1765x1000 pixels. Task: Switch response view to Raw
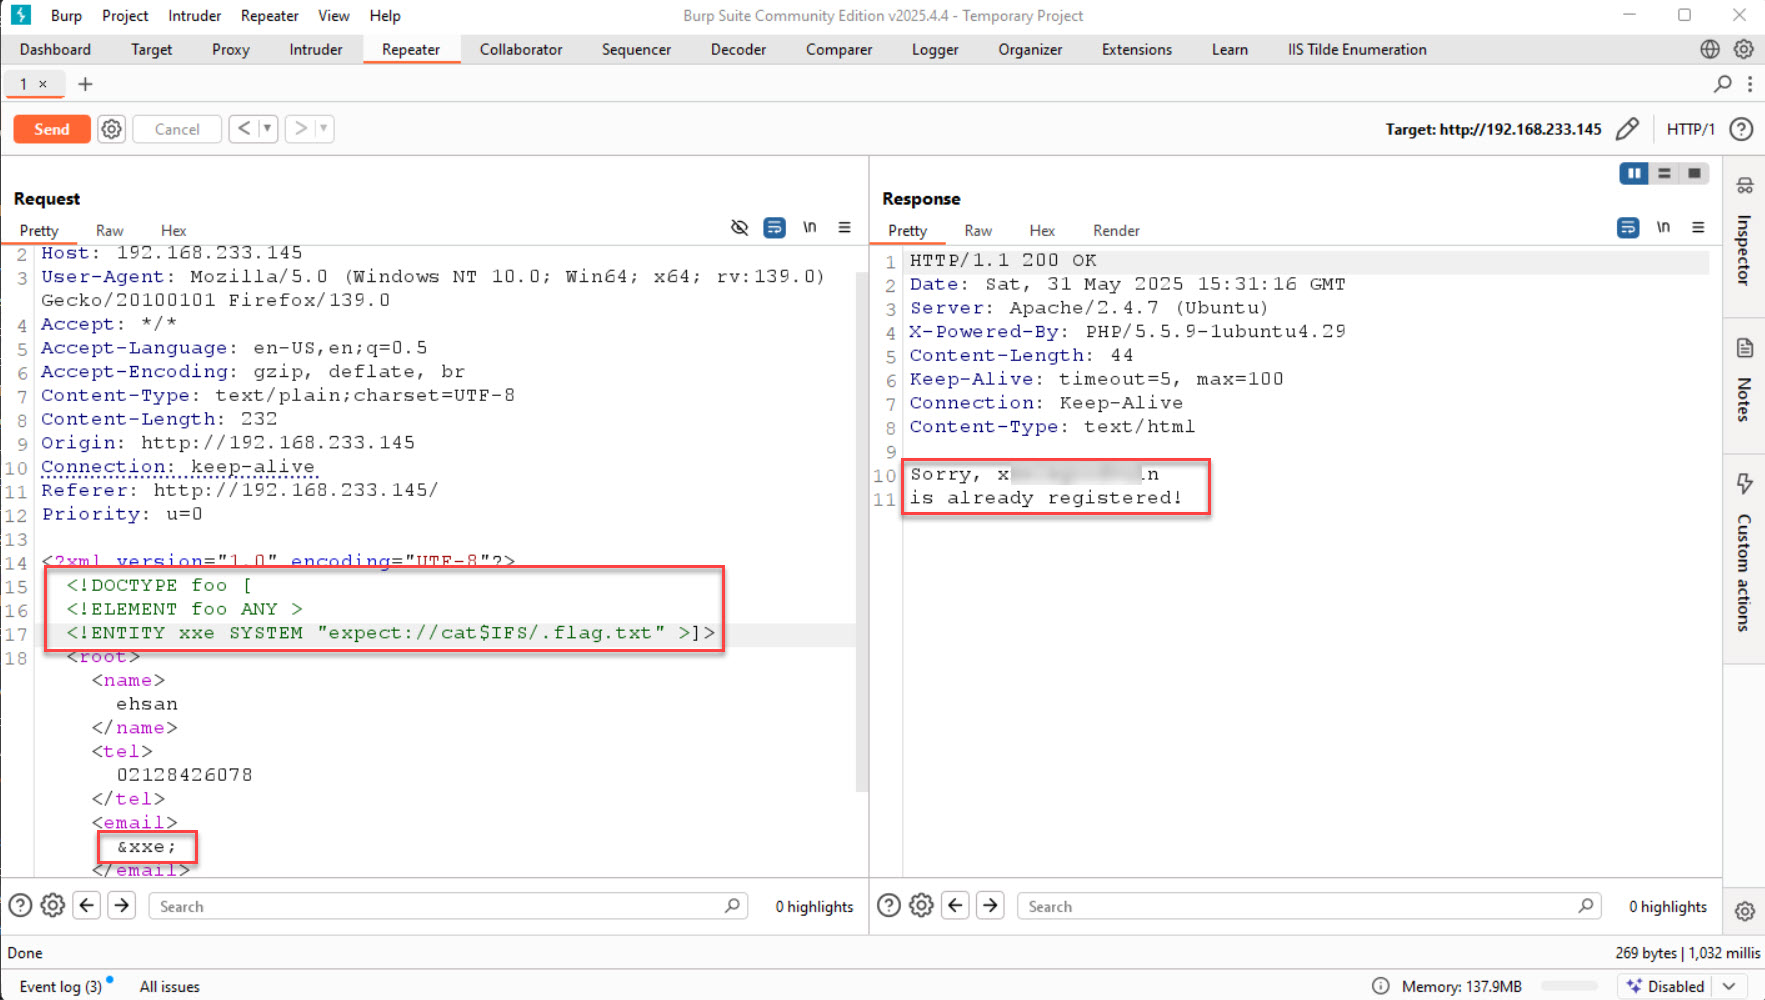tap(978, 230)
